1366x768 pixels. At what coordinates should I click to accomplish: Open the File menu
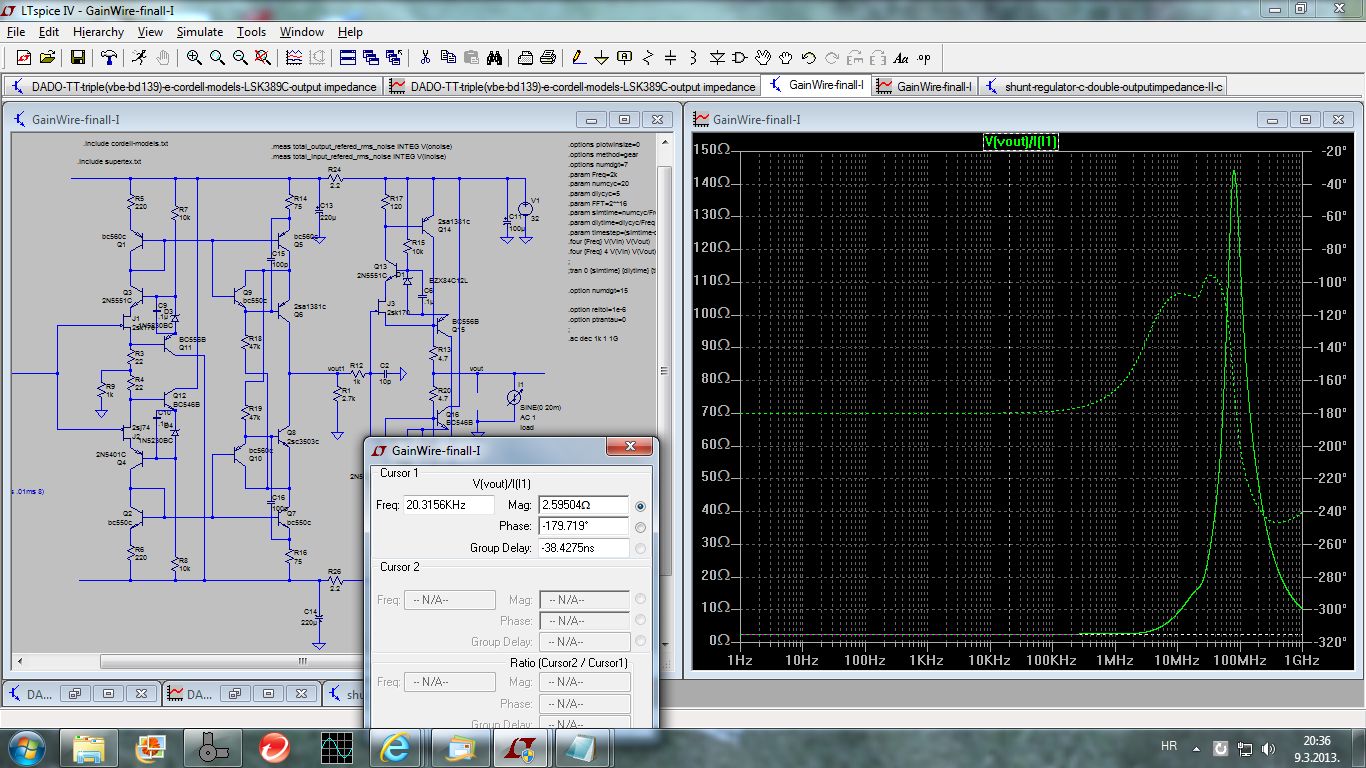pos(16,32)
